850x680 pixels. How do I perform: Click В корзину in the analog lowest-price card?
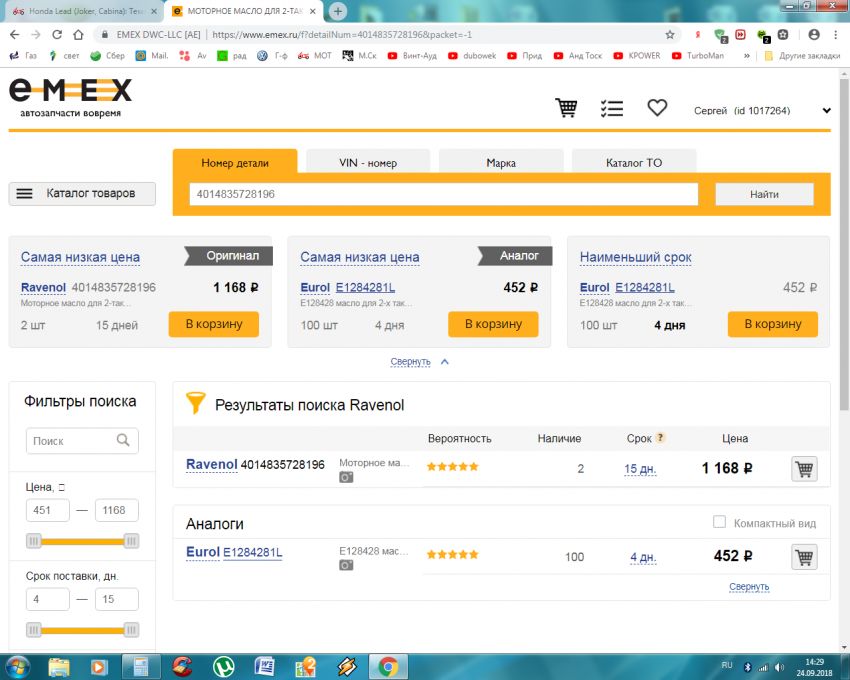493,324
